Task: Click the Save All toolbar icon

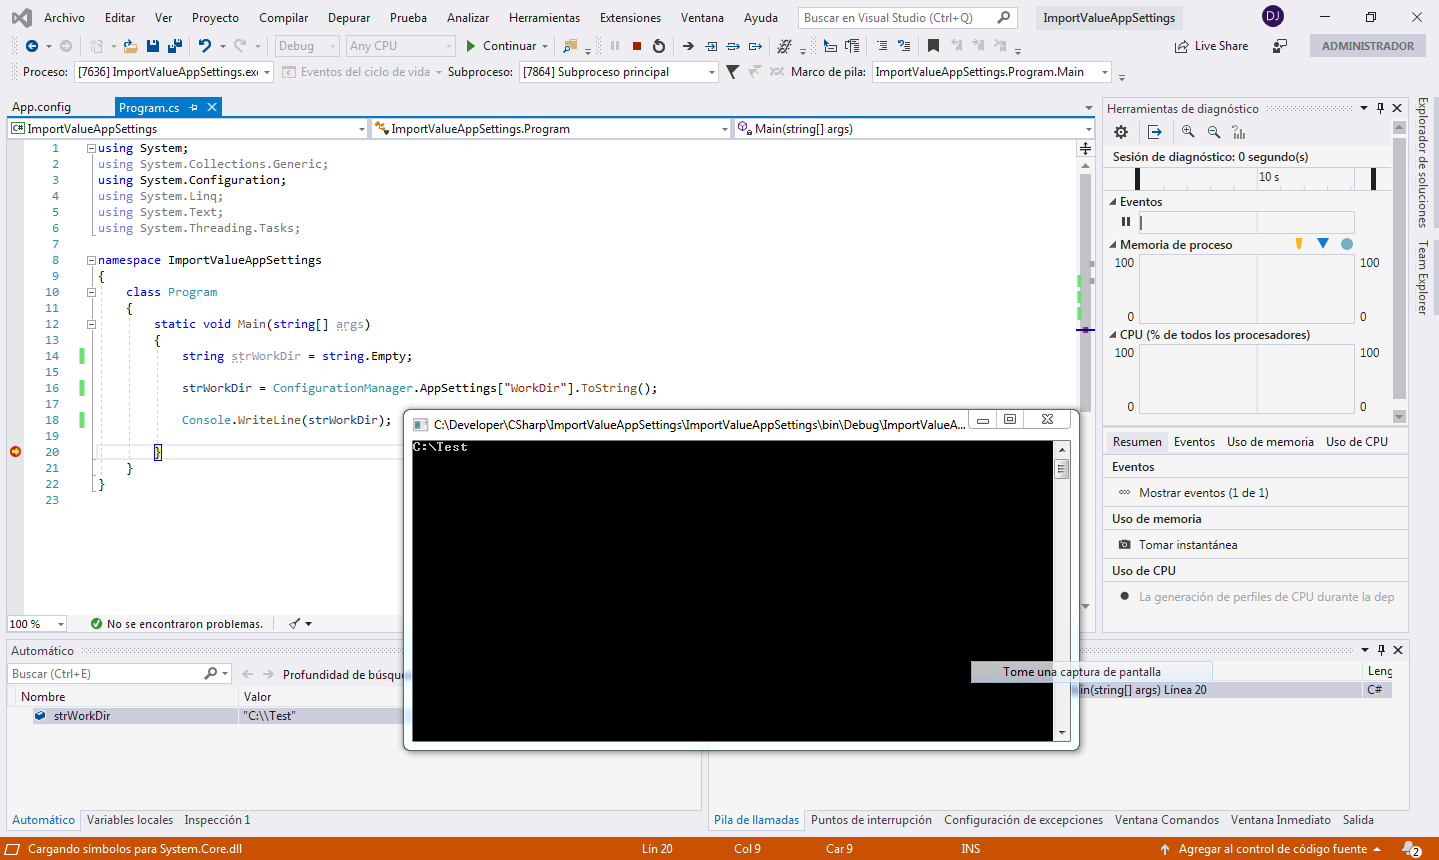Action: [x=175, y=46]
